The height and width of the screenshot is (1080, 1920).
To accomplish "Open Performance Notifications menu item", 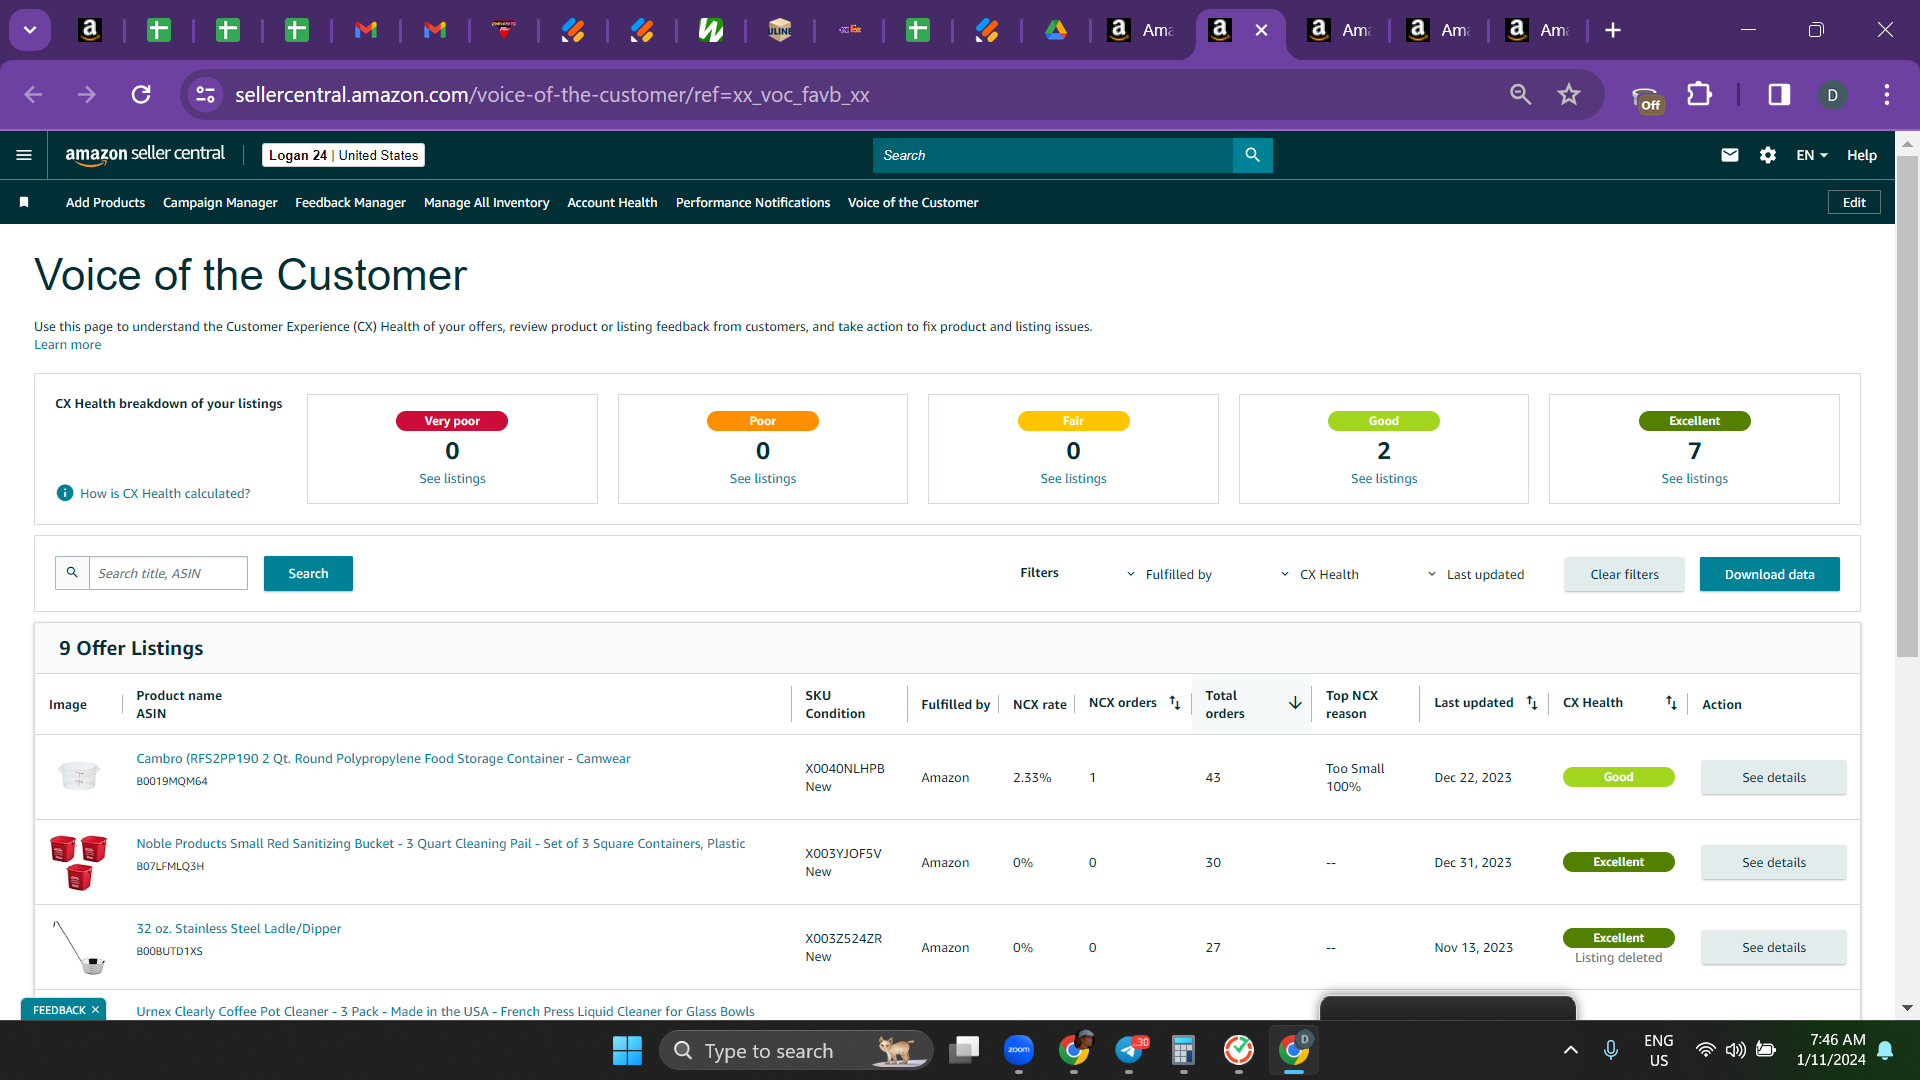I will click(753, 202).
